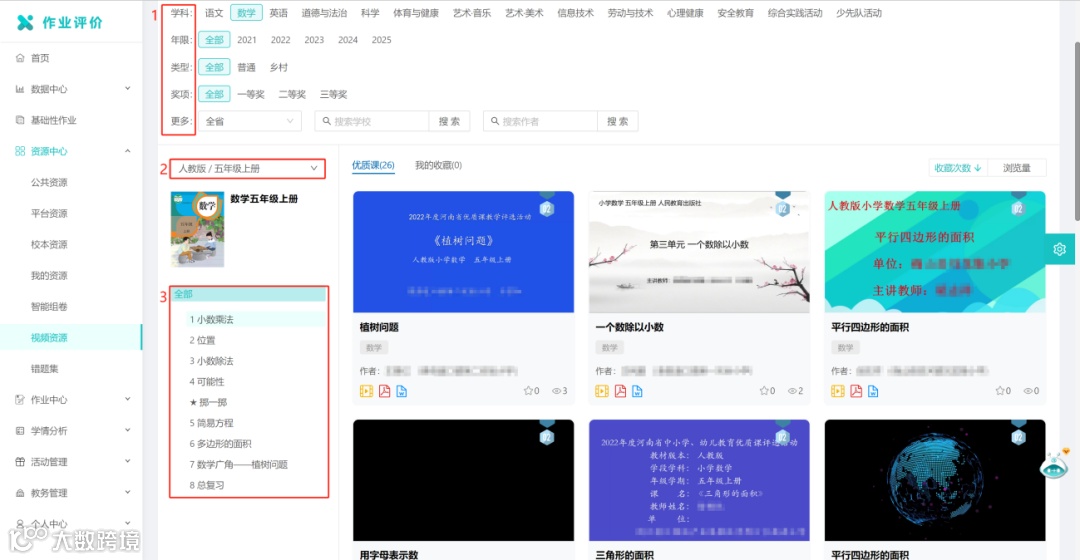Select year 2023 filter
This screenshot has width=1080, height=560.
tap(314, 40)
